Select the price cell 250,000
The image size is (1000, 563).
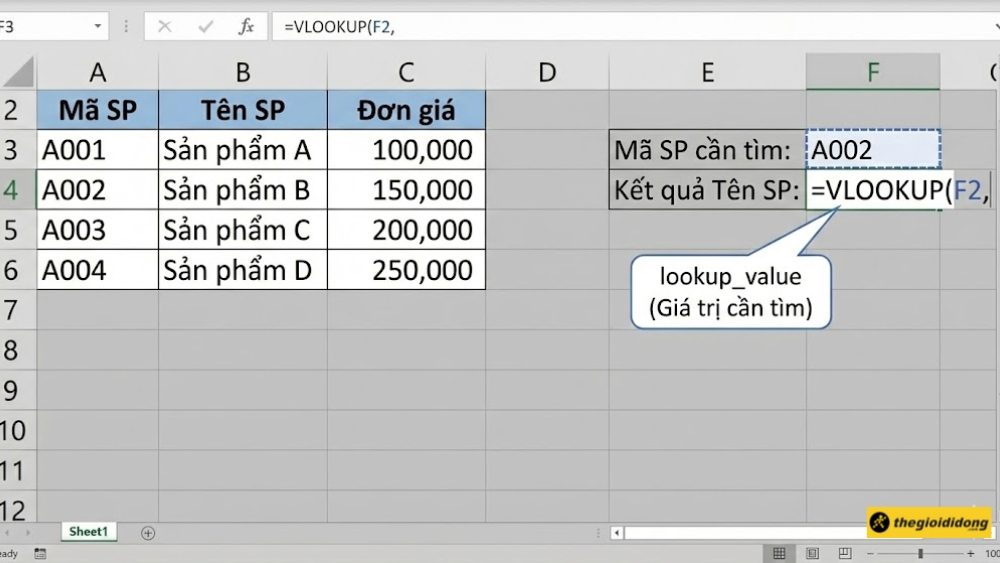(x=406, y=270)
